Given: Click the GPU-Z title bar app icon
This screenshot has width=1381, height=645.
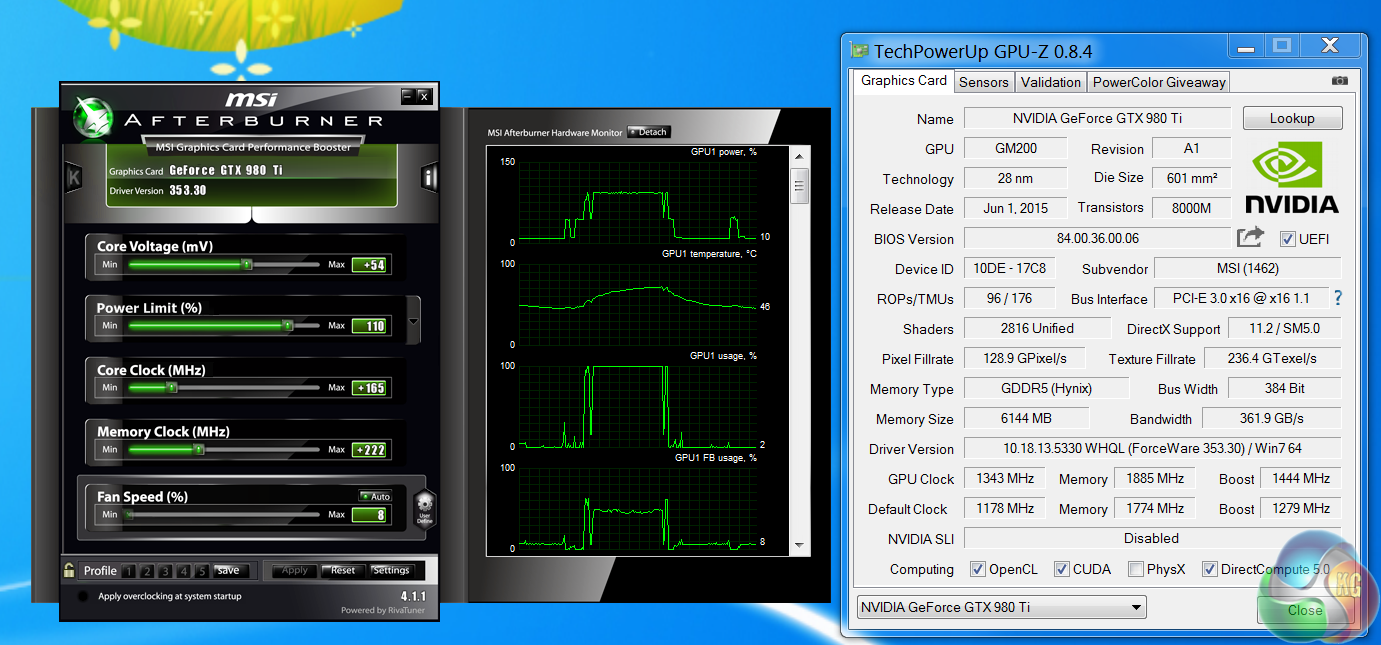Looking at the screenshot, I should coord(859,50).
